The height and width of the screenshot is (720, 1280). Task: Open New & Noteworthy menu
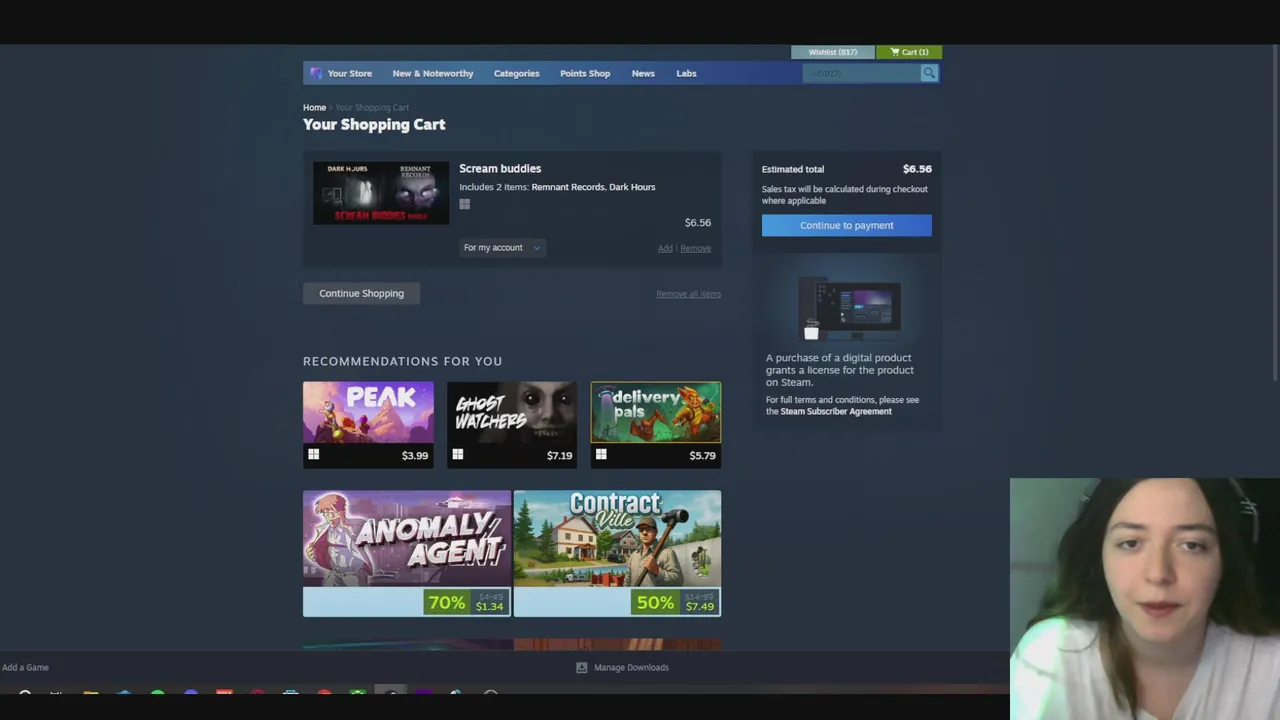[433, 73]
